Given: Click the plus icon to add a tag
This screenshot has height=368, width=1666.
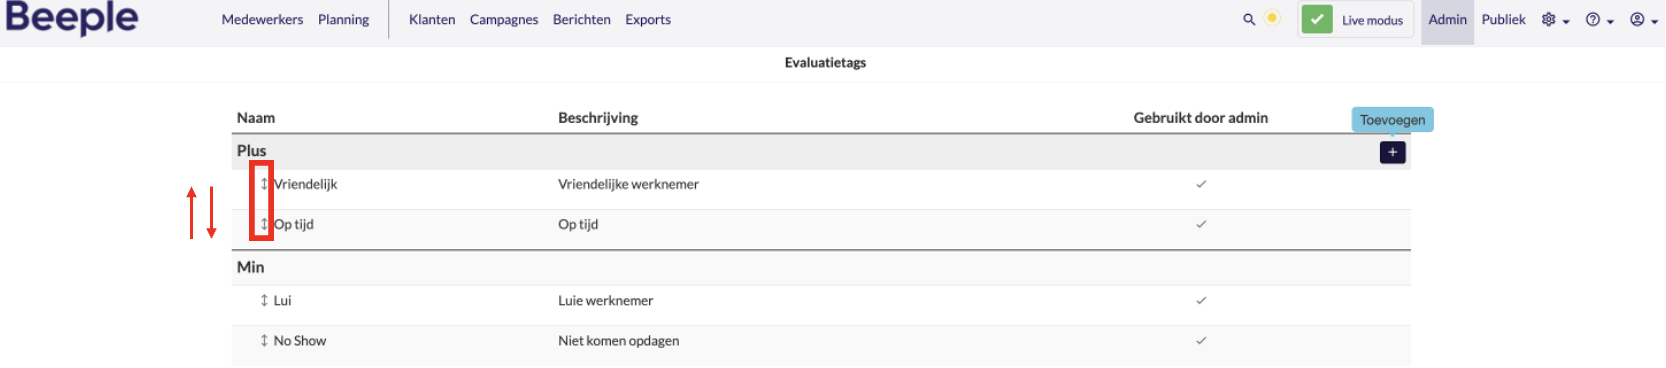Looking at the screenshot, I should [x=1393, y=152].
